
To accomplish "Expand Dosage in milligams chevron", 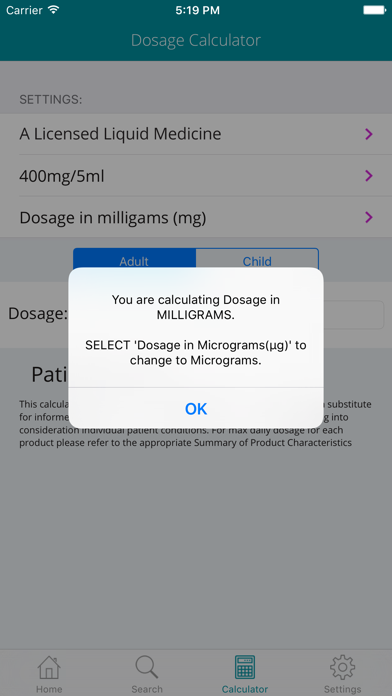I will 368,218.
